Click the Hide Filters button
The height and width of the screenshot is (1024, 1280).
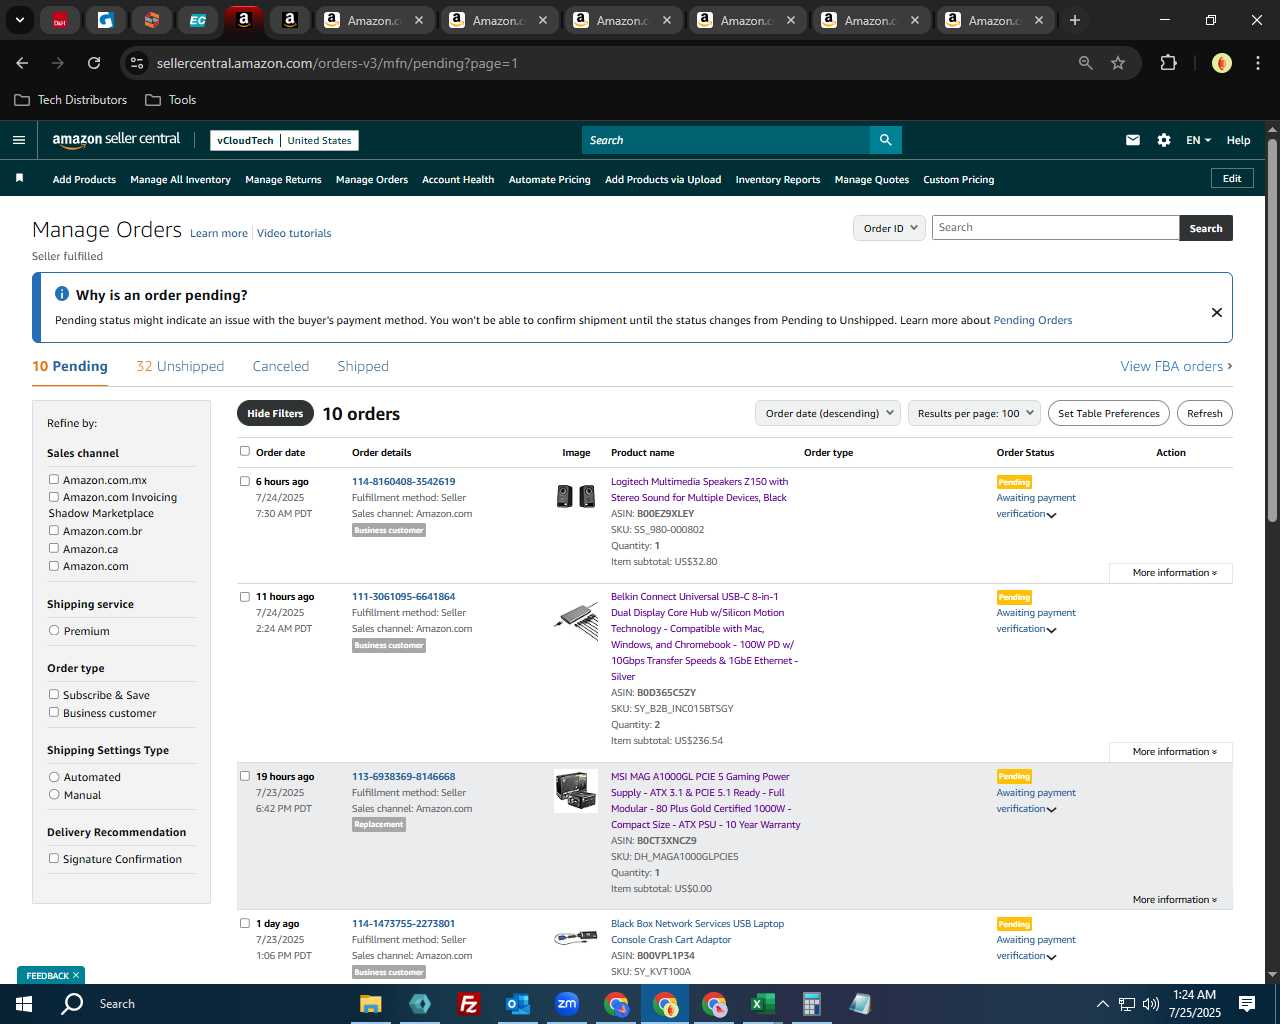[x=275, y=413]
